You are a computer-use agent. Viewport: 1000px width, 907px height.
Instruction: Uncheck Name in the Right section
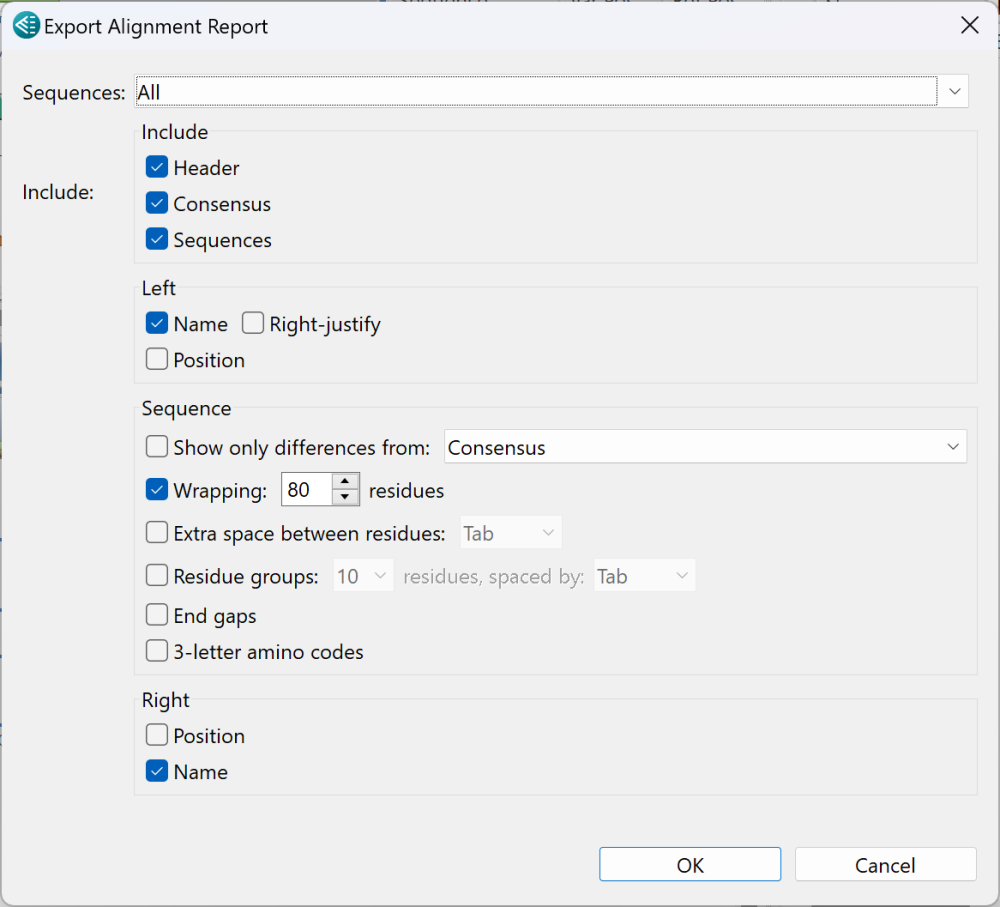point(156,771)
